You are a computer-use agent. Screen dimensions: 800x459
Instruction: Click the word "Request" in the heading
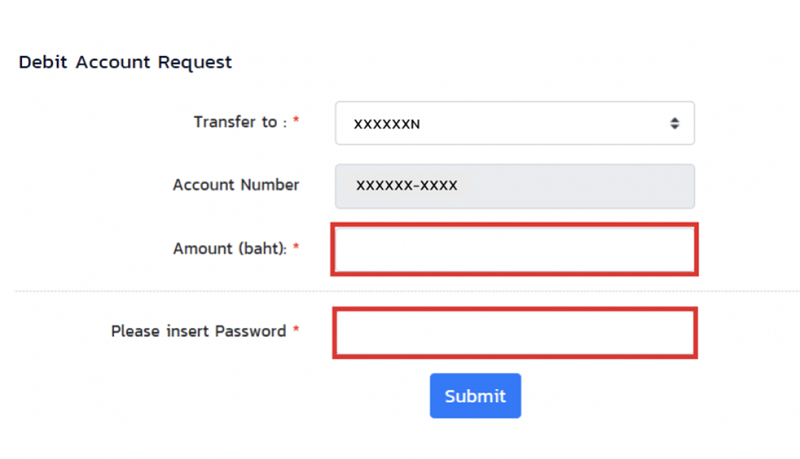196,62
